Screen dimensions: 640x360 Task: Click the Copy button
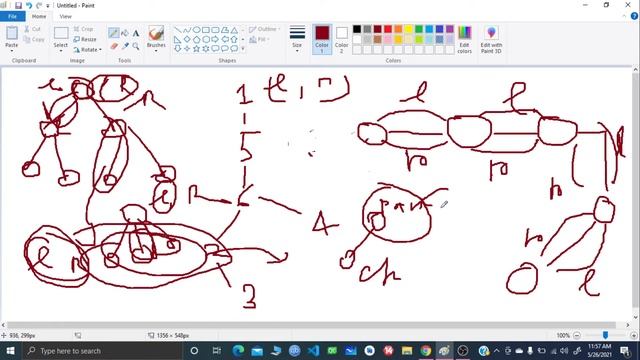coord(34,39)
